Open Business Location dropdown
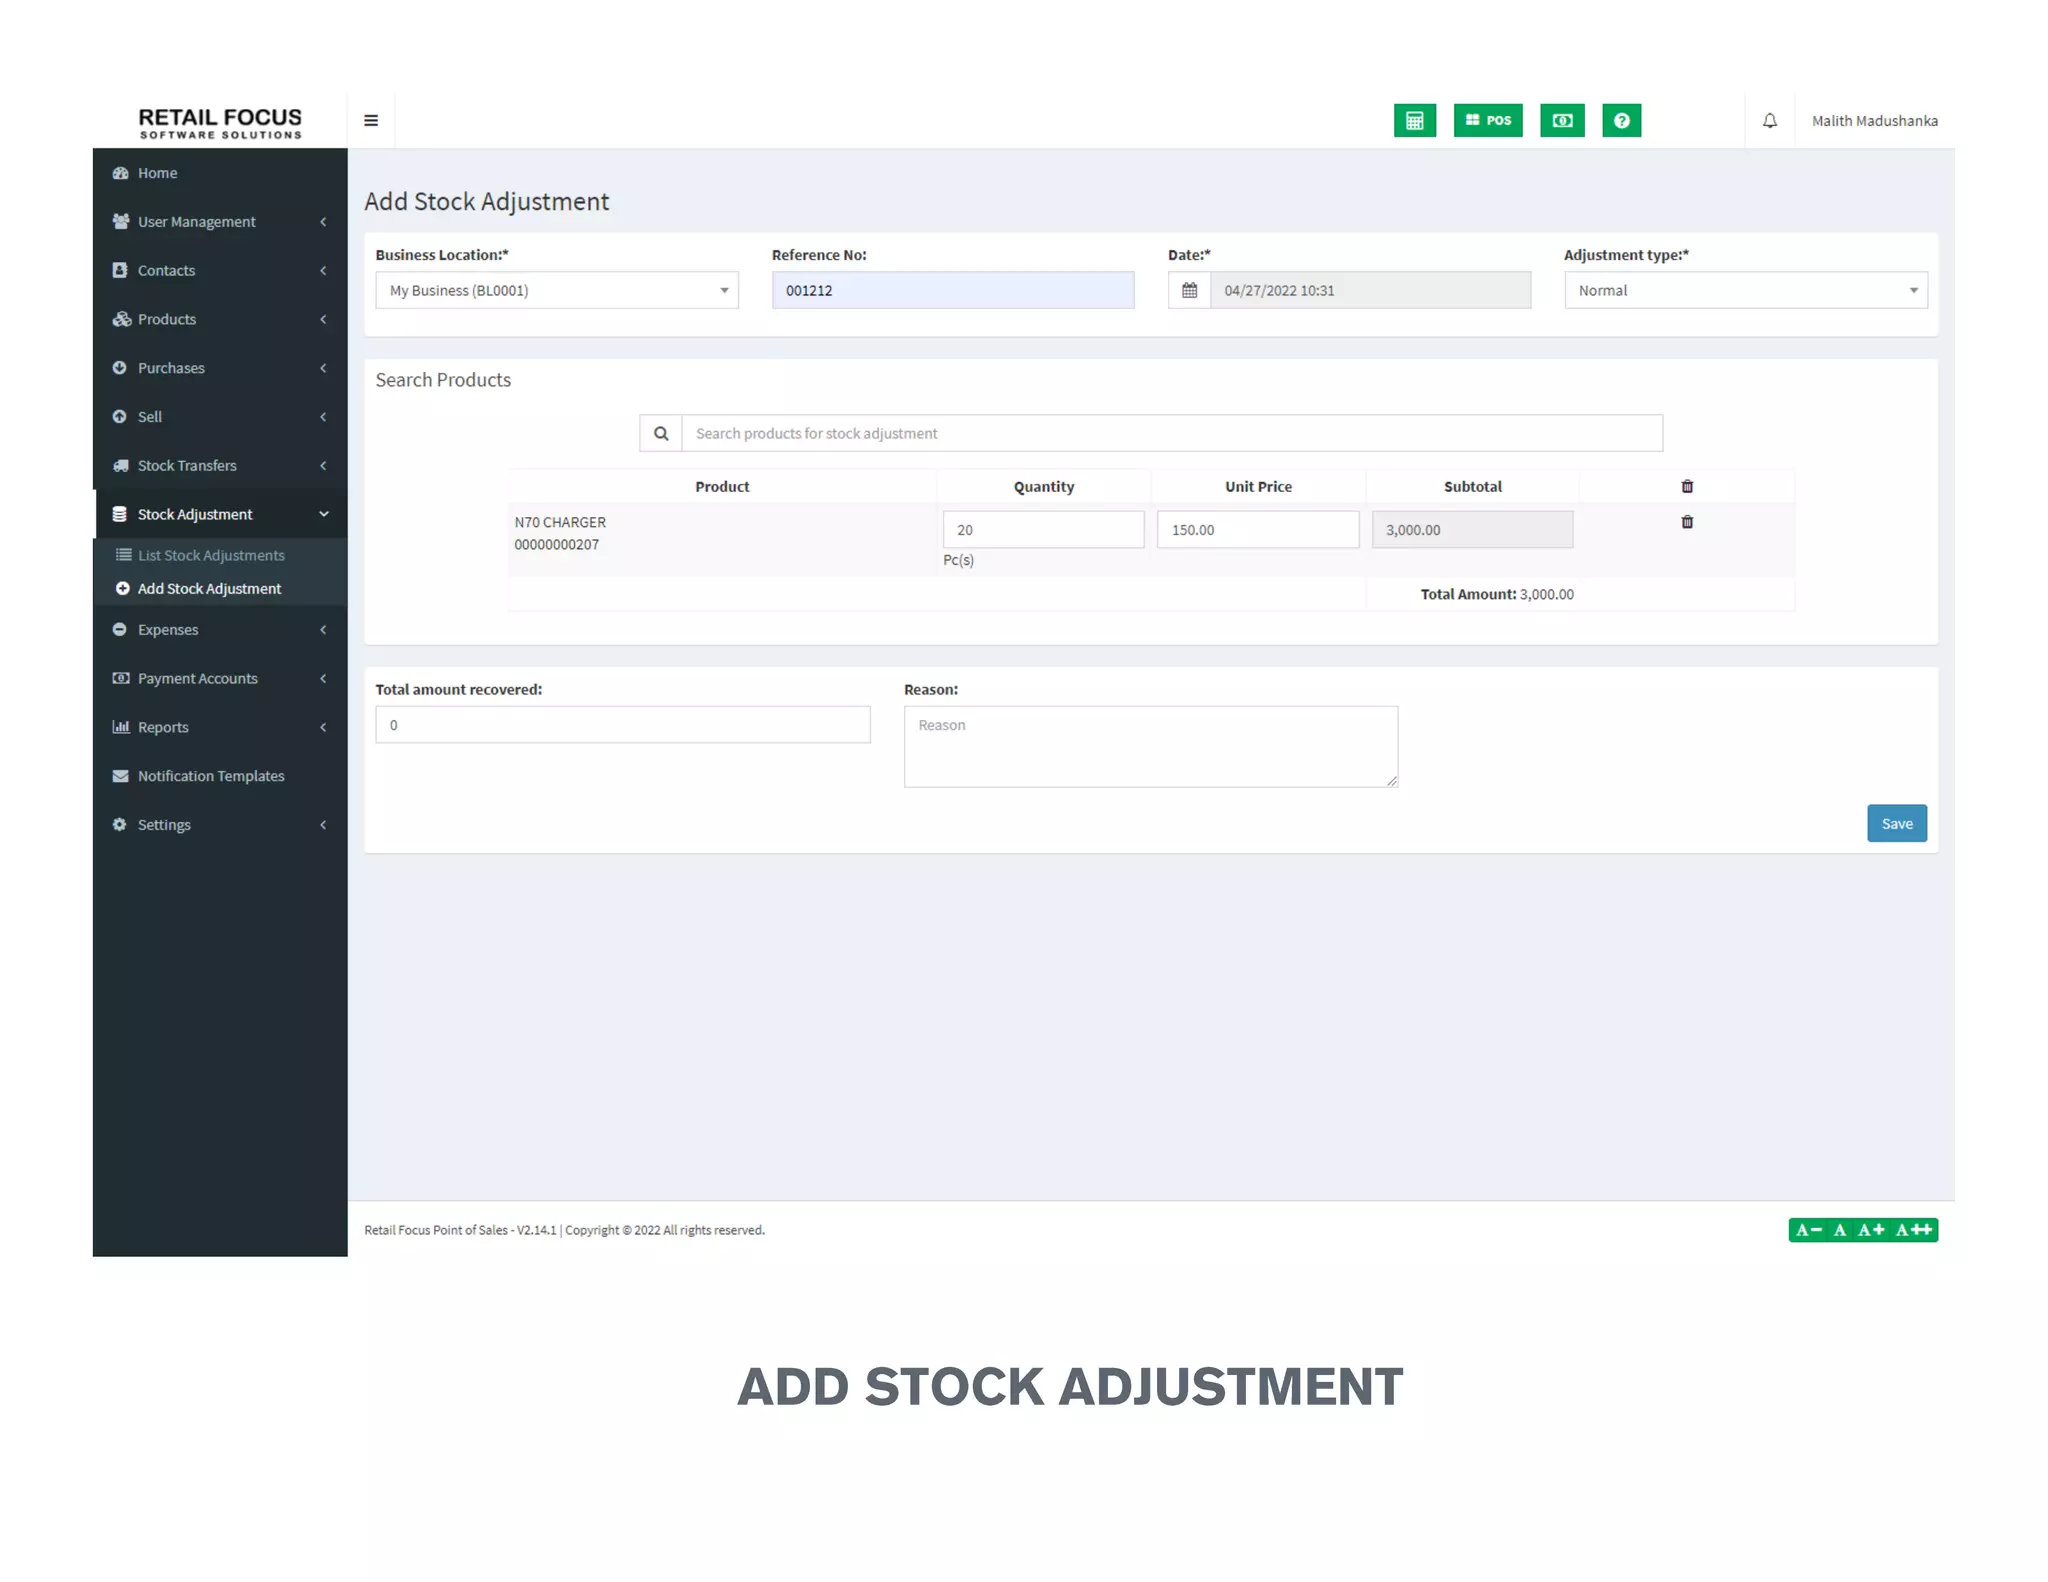2048x1582 pixels. [x=557, y=291]
